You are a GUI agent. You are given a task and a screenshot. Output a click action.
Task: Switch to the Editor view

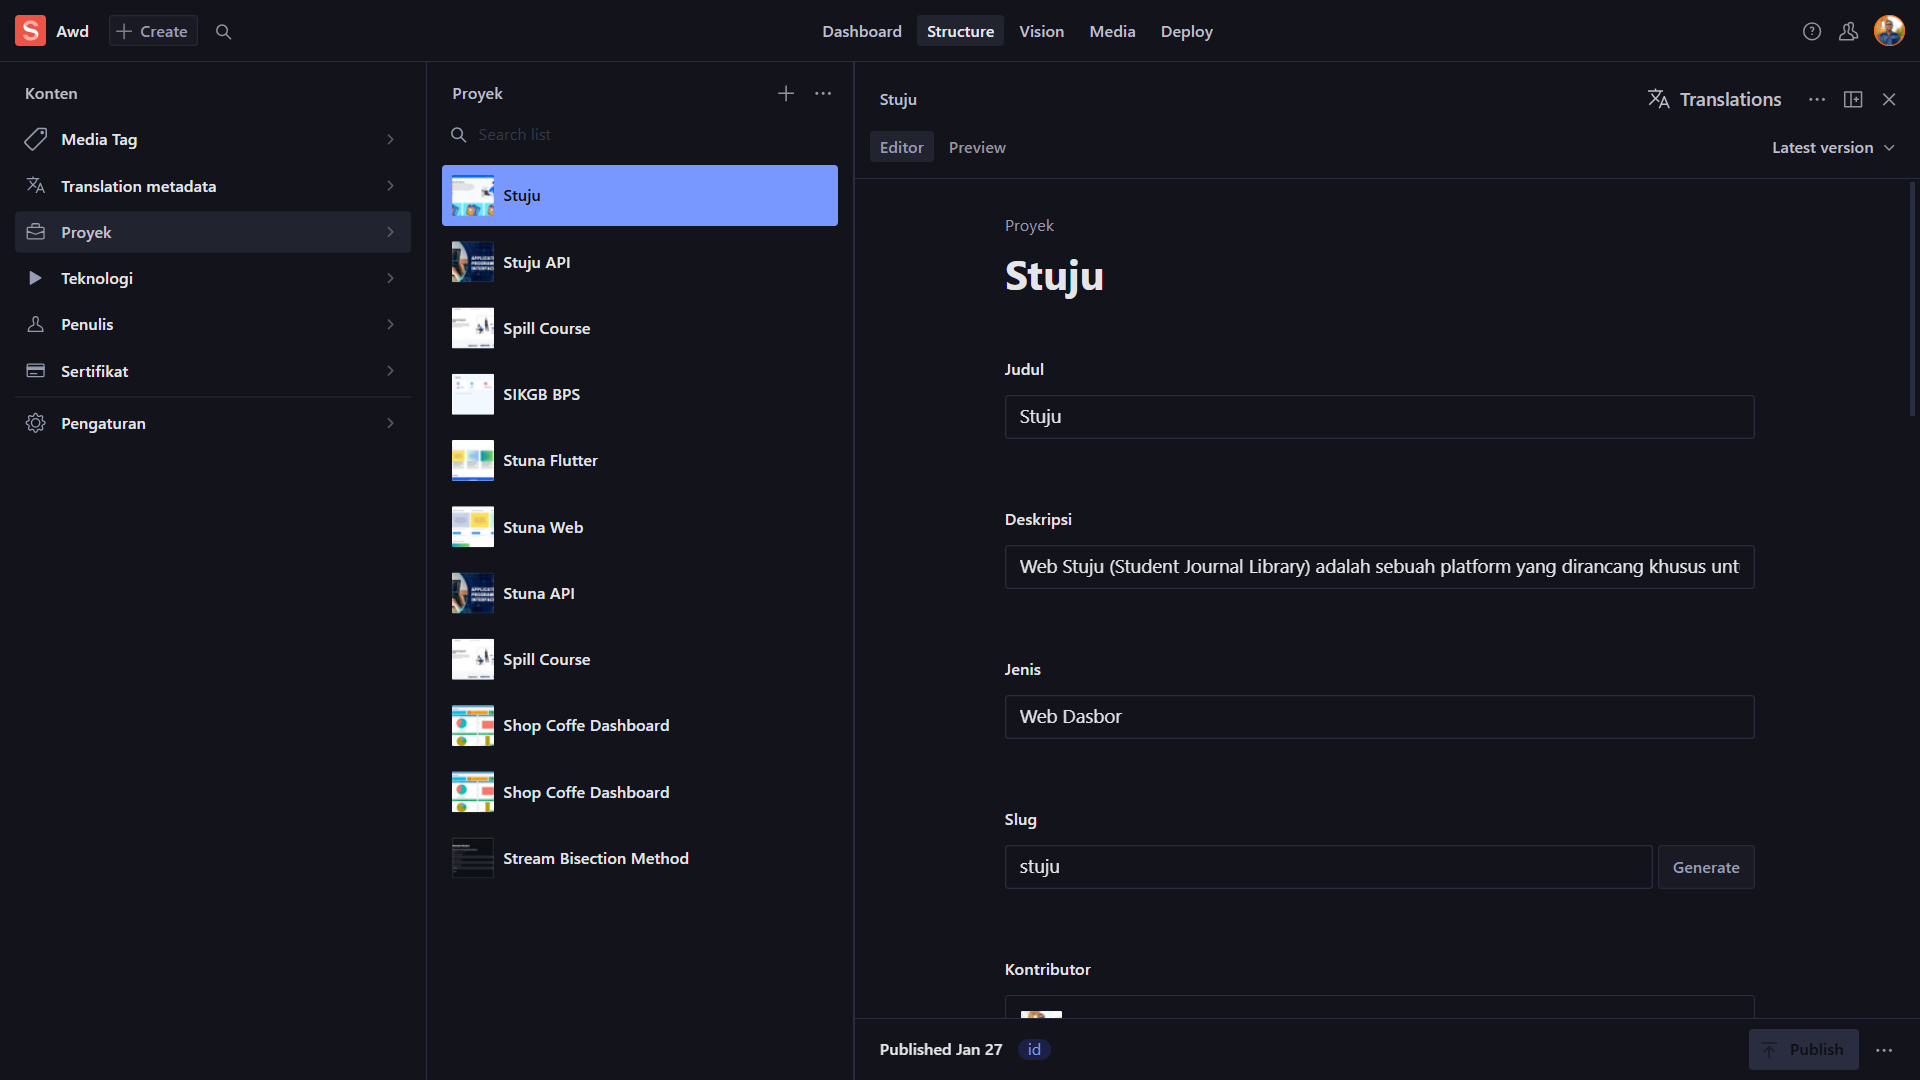[901, 147]
